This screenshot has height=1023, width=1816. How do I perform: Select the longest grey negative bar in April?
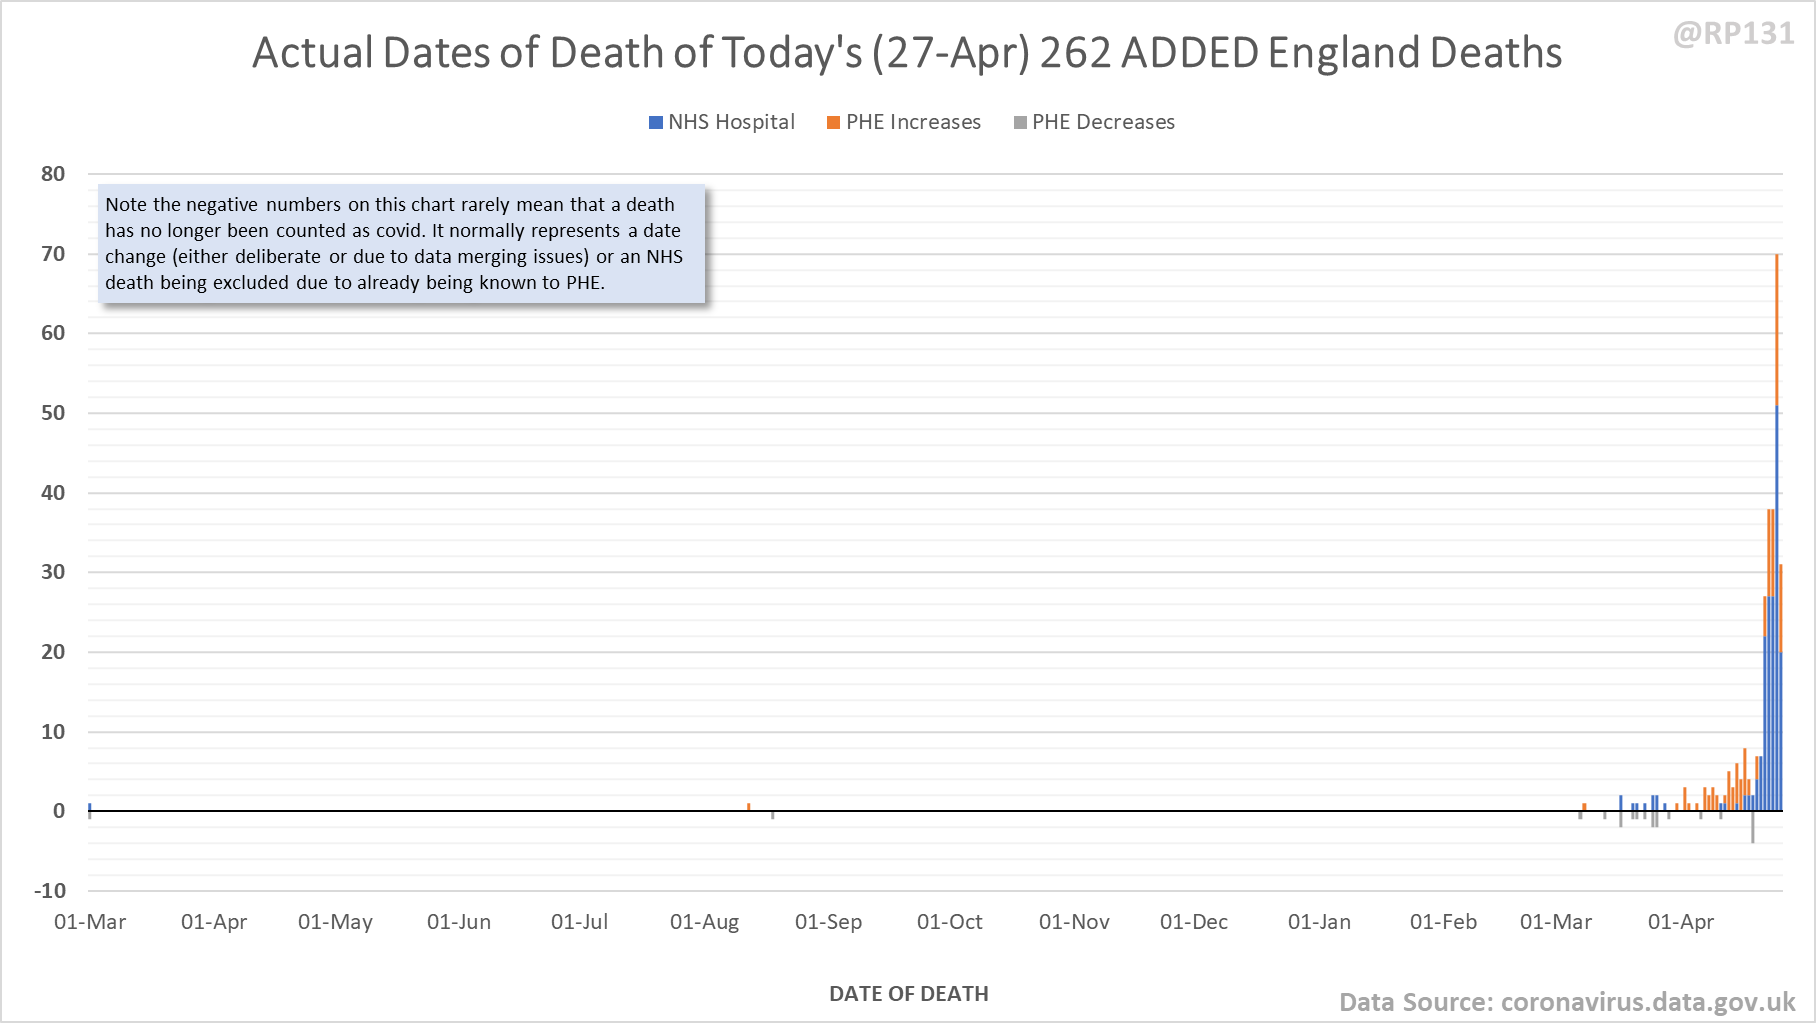[1753, 827]
